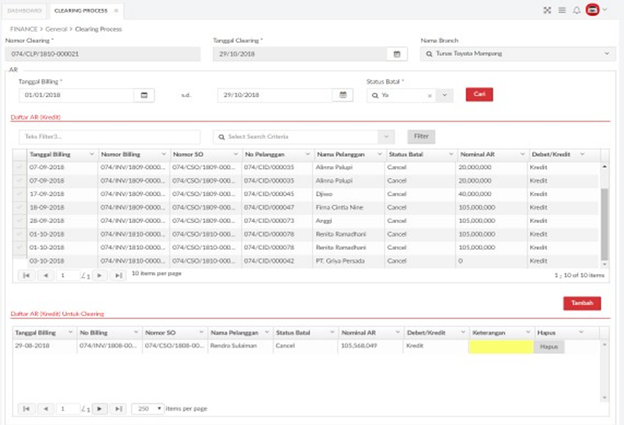The image size is (624, 425).
Task: Sort by Nama Pelanggan header in upper grid
Action: 341,154
